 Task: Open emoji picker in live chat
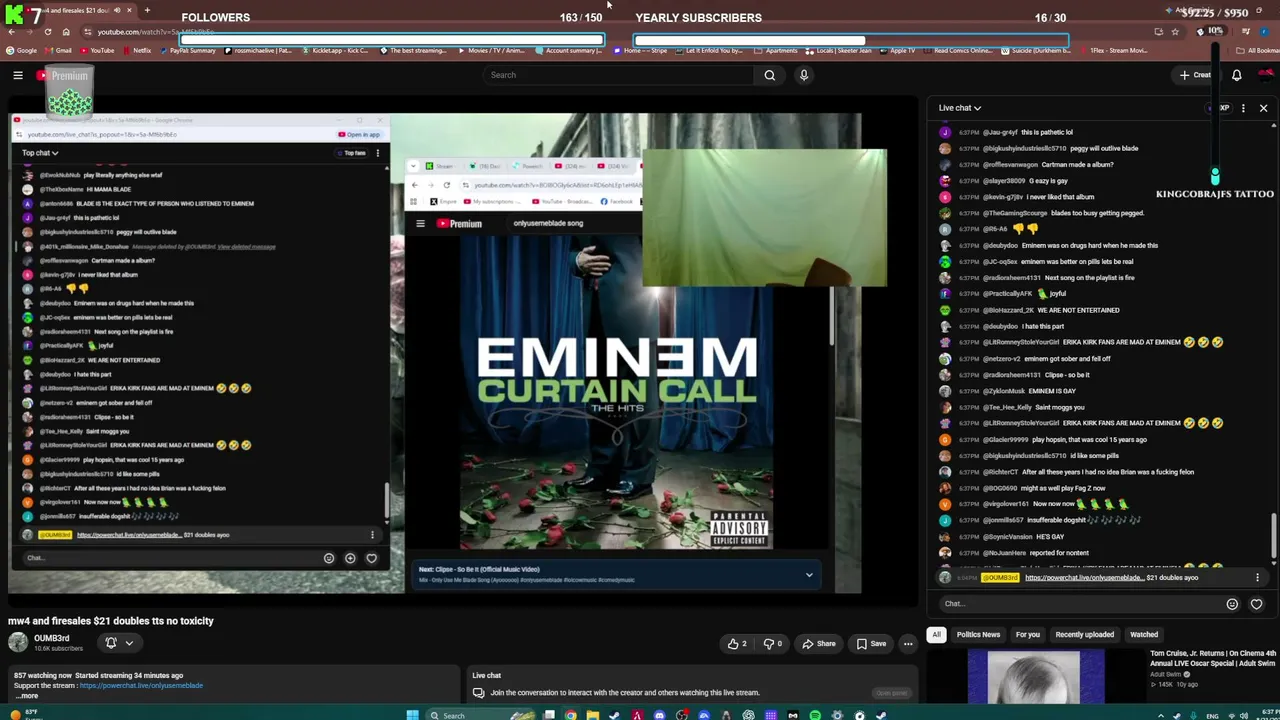click(1232, 604)
